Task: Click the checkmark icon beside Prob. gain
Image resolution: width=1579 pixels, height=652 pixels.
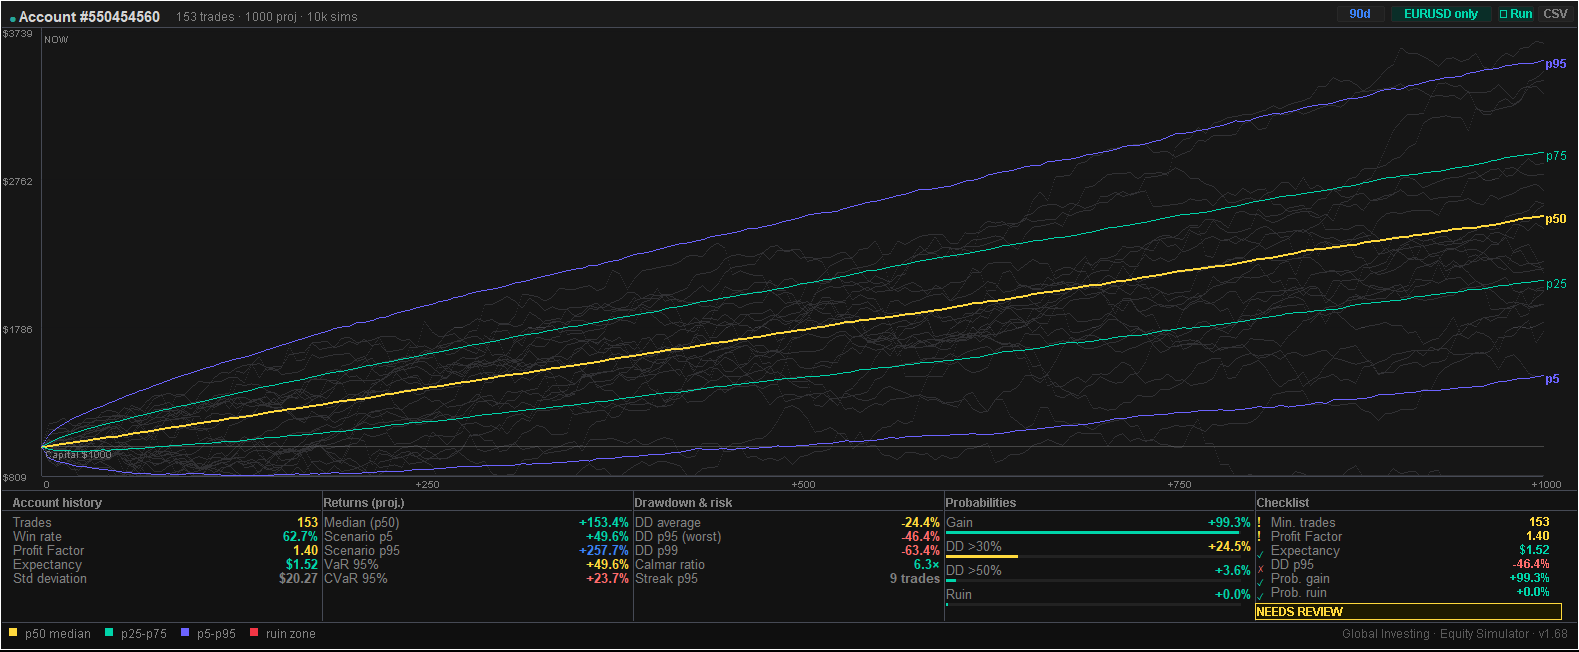Action: tap(1260, 582)
